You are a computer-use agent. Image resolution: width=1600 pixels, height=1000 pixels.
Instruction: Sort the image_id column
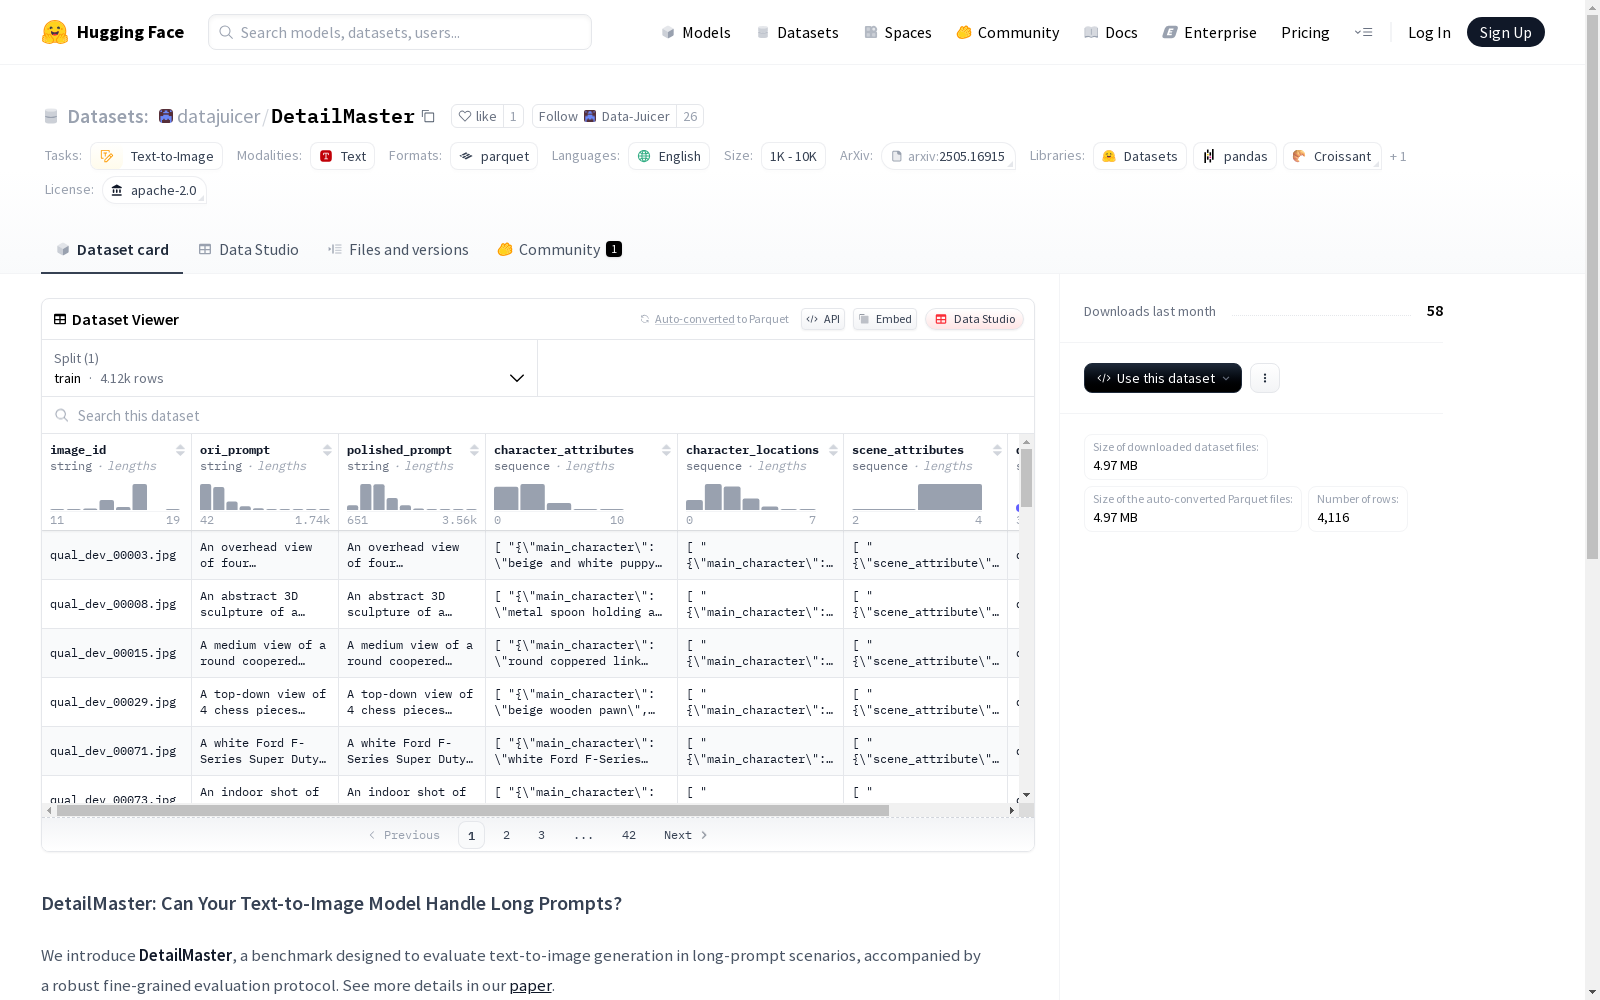coord(180,450)
